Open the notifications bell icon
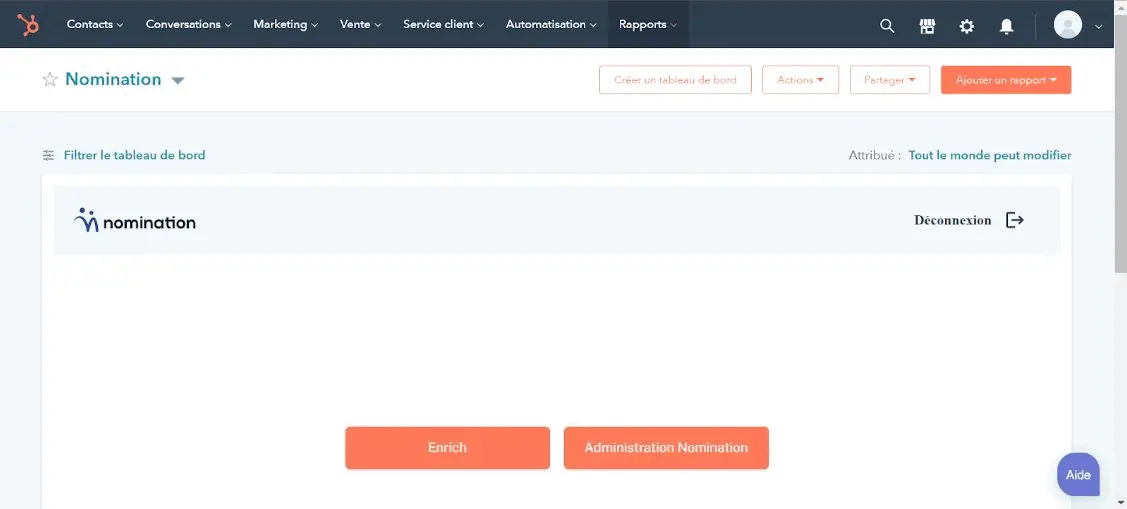The height and width of the screenshot is (509, 1127). click(1006, 26)
